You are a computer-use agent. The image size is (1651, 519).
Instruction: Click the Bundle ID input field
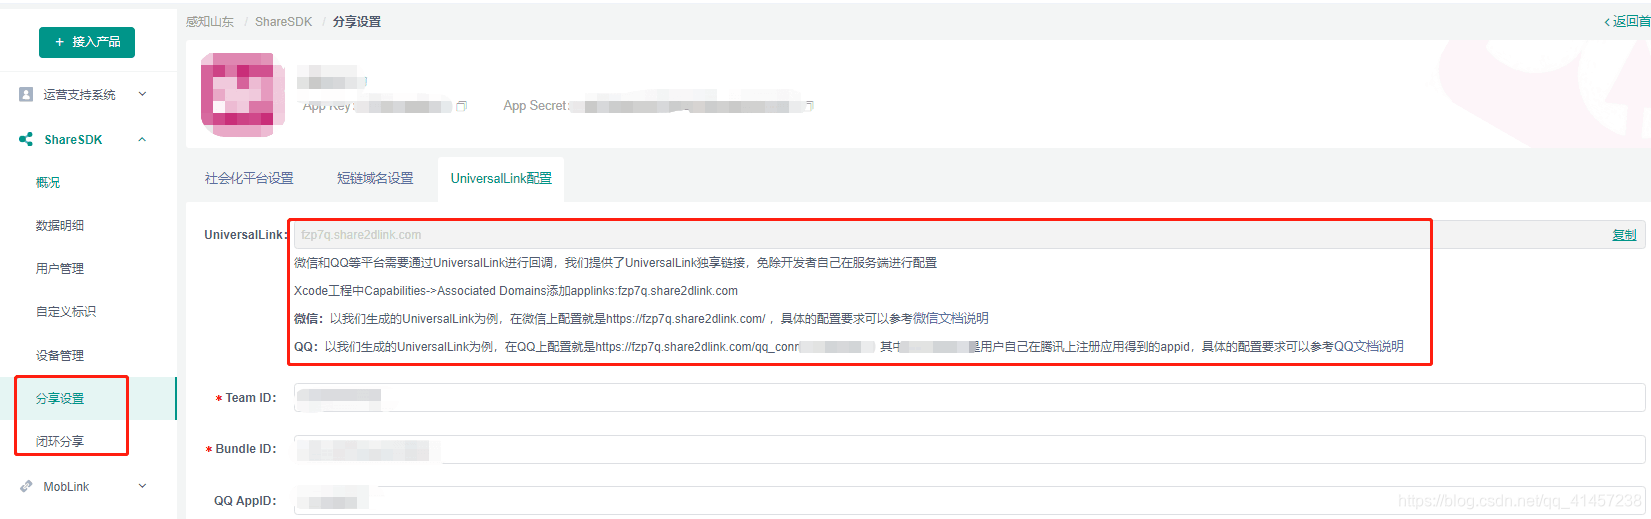pos(969,450)
